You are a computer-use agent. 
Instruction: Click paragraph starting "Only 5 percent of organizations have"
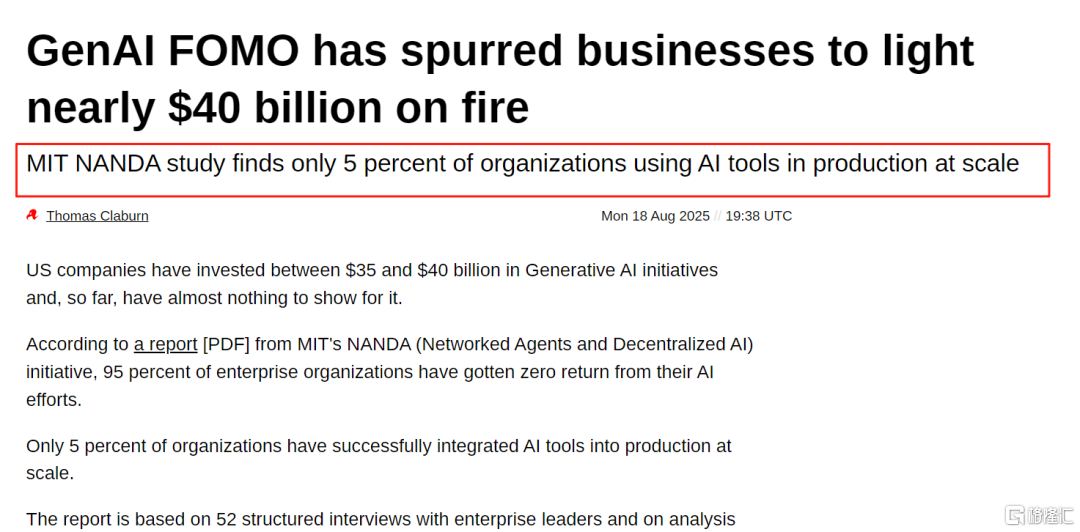point(379,460)
